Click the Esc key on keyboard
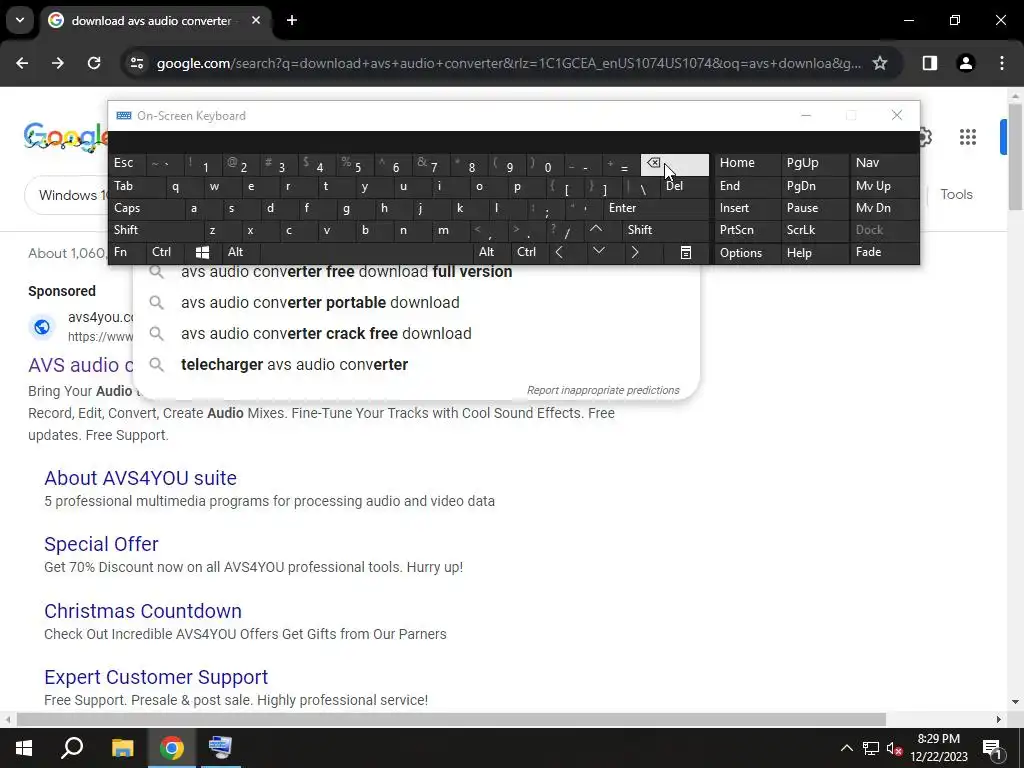Image resolution: width=1024 pixels, height=768 pixels. (x=127, y=163)
